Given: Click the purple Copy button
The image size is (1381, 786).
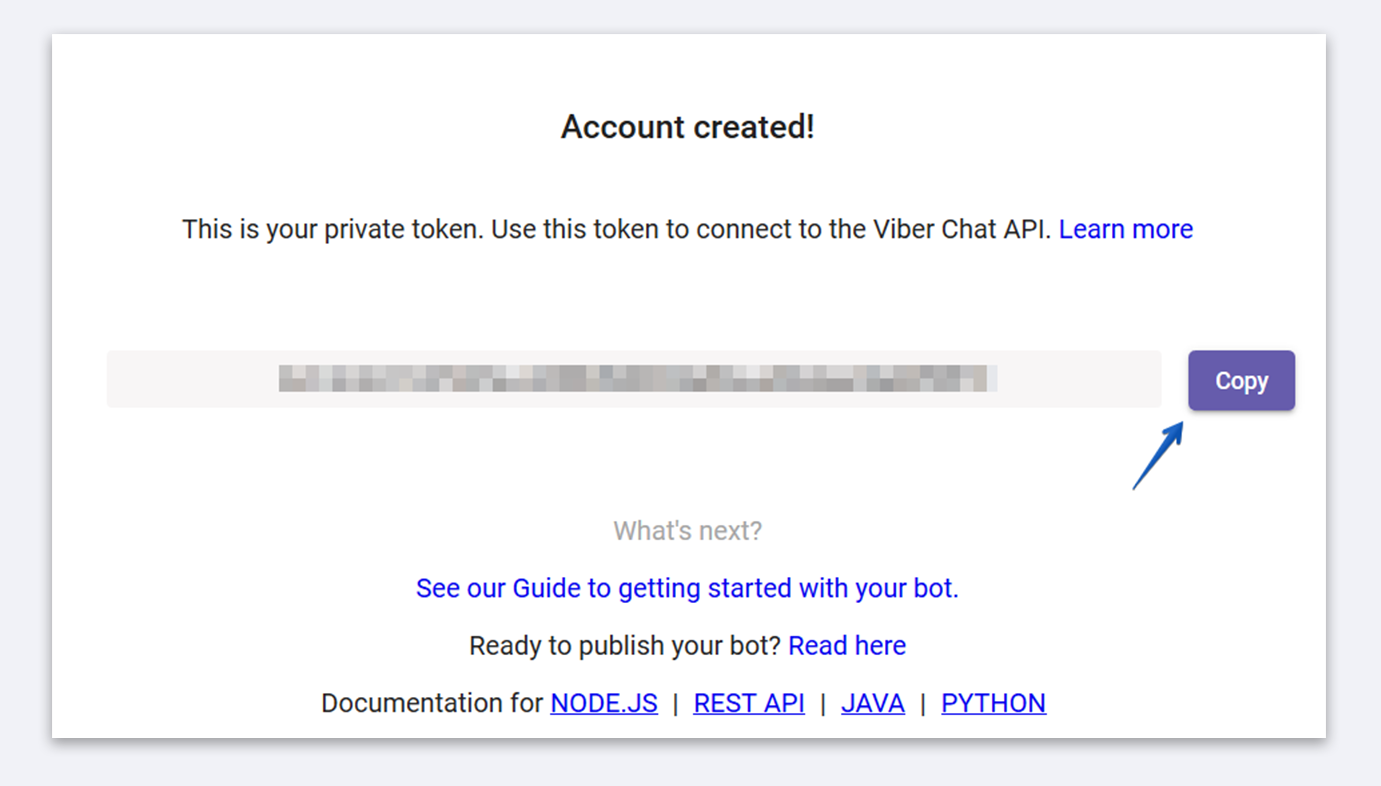Looking at the screenshot, I should pyautogui.click(x=1241, y=381).
